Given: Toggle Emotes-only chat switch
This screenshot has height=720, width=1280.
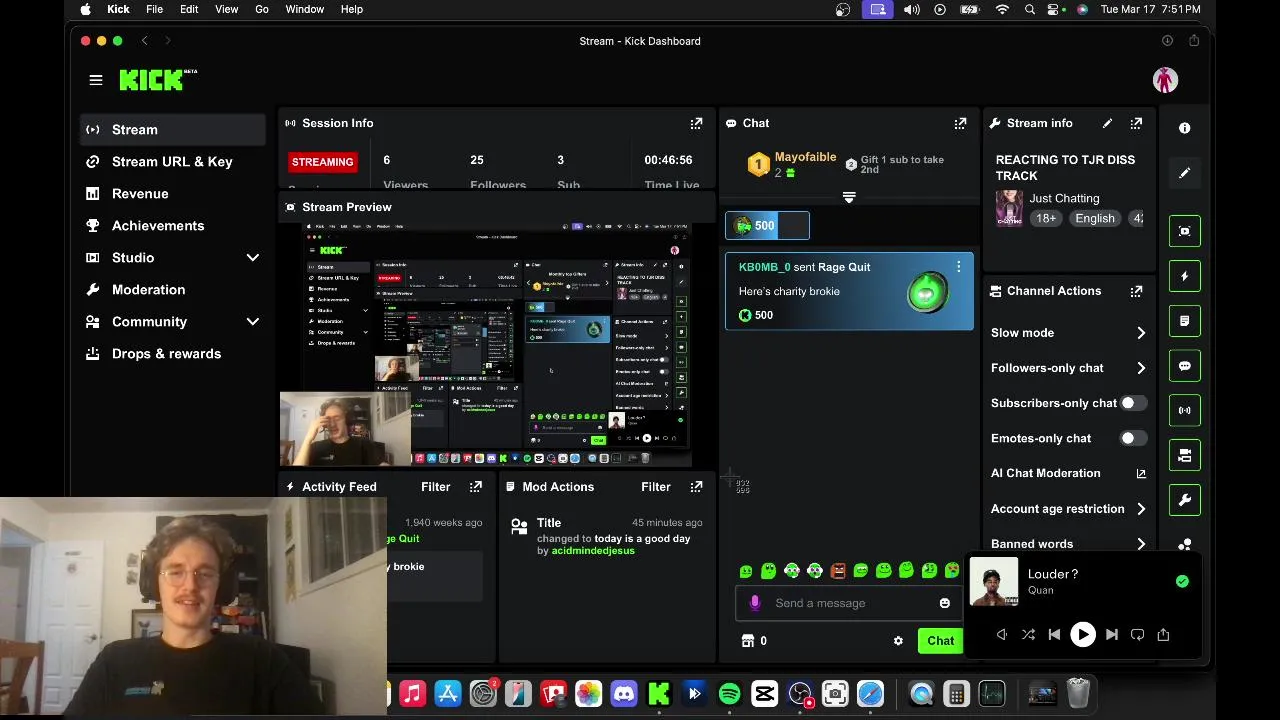Looking at the screenshot, I should [x=1133, y=438].
